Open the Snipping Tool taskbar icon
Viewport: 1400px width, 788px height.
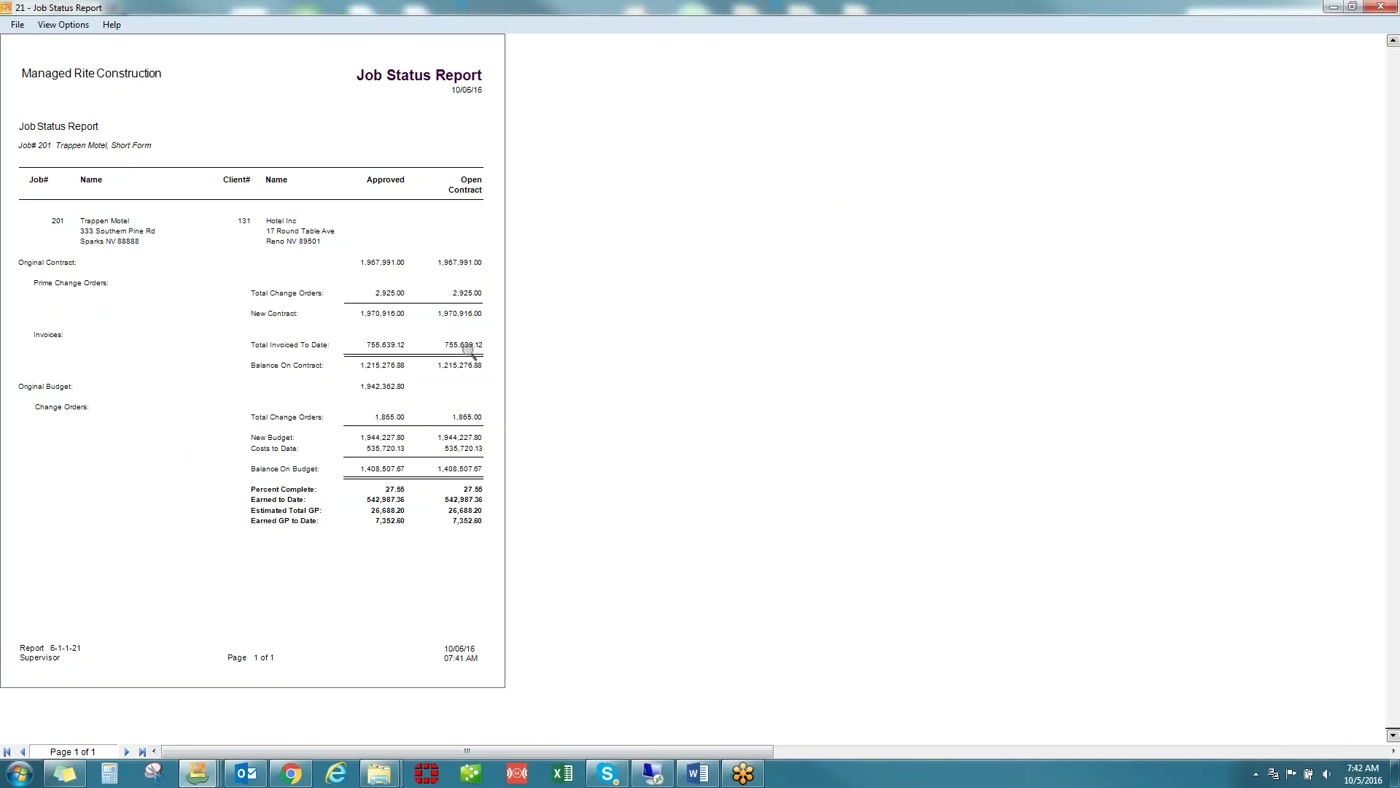click(153, 773)
